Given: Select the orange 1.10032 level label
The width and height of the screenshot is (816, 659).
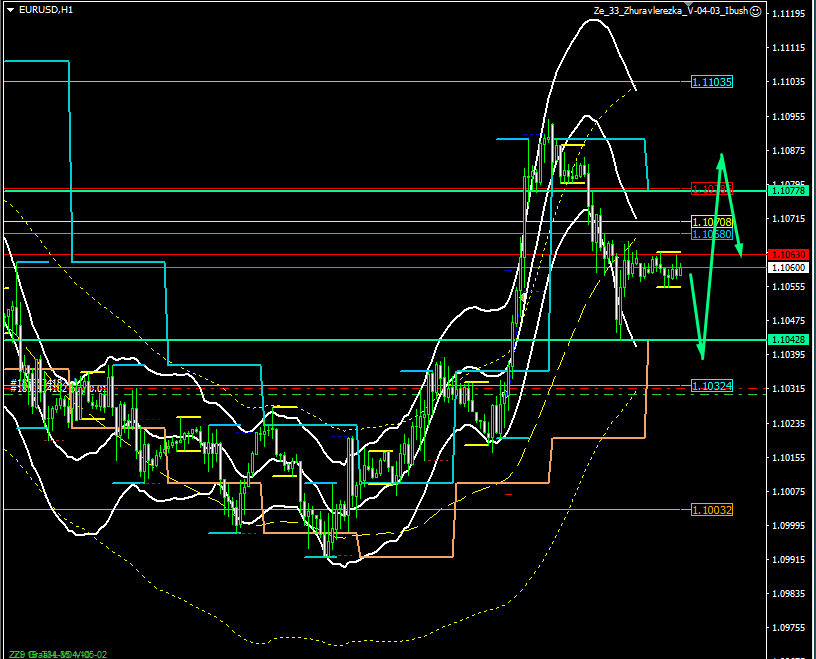Looking at the screenshot, I should click(711, 510).
